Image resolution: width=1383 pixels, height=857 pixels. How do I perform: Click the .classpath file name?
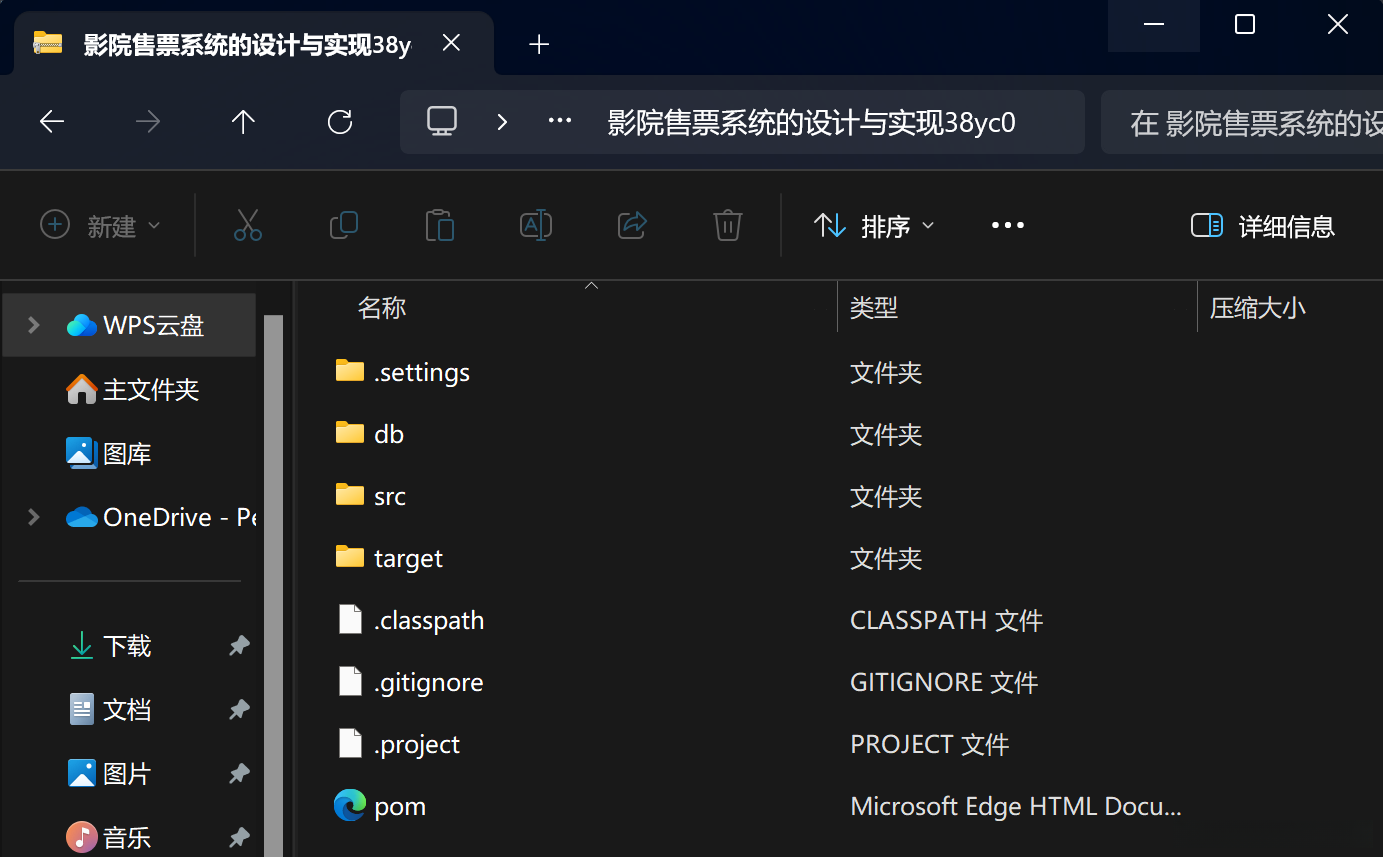point(429,621)
